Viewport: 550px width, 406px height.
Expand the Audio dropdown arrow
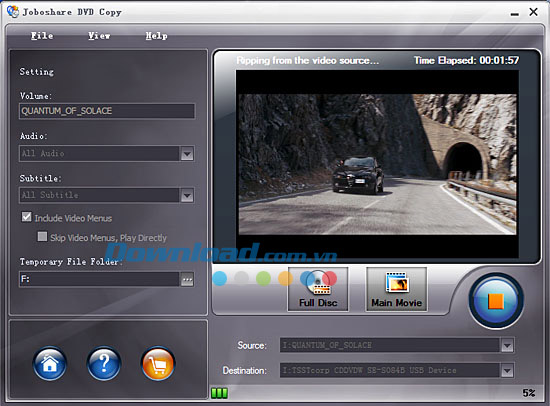[187, 154]
